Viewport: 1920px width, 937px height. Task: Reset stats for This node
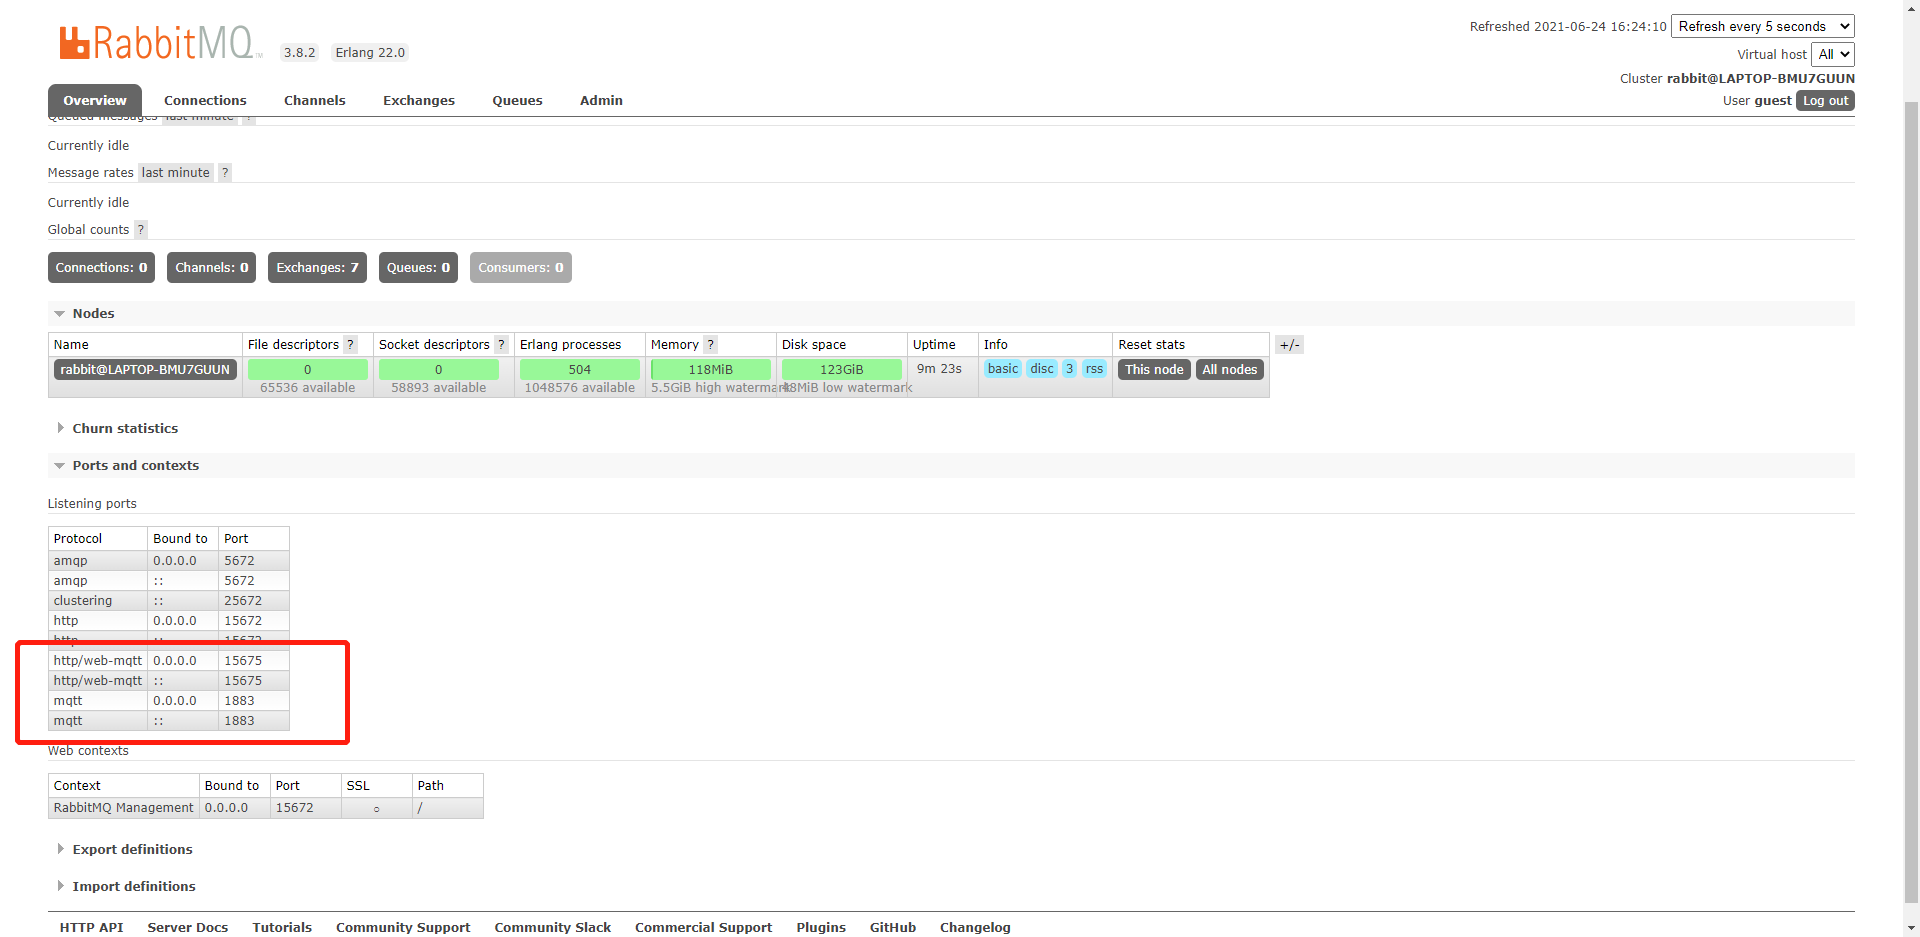[1154, 370]
